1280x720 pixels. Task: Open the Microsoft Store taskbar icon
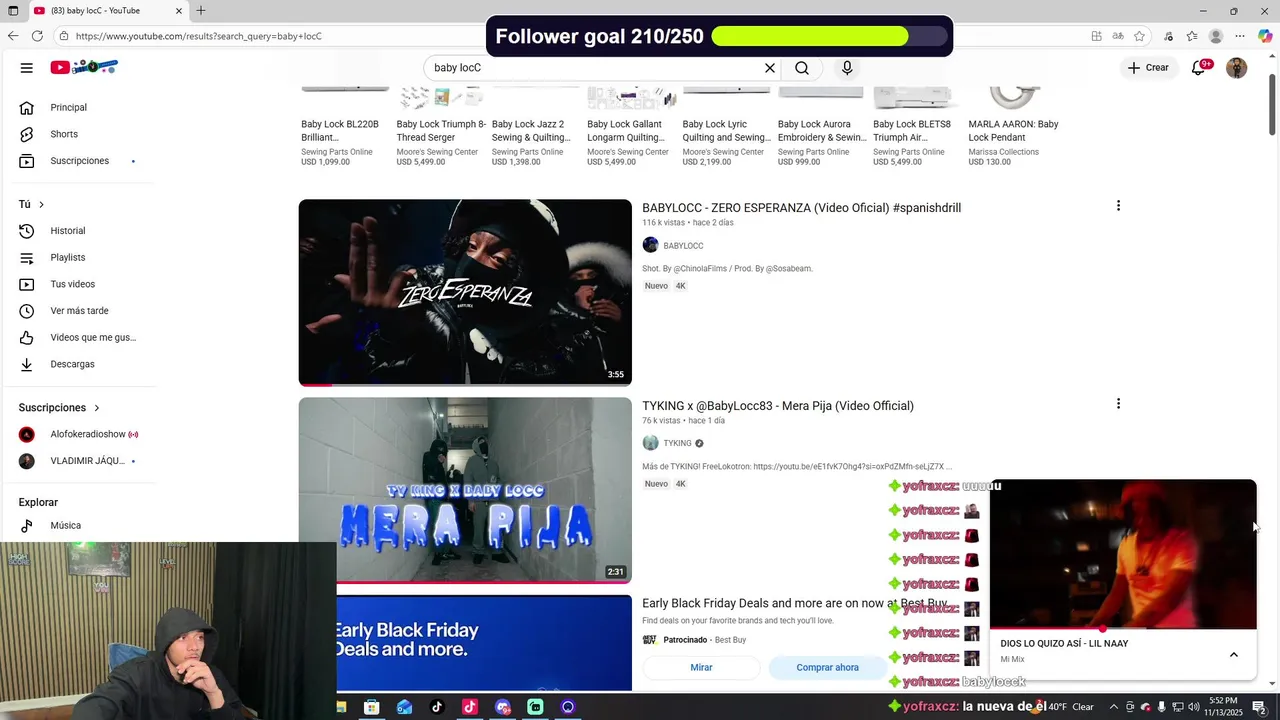pos(372,707)
